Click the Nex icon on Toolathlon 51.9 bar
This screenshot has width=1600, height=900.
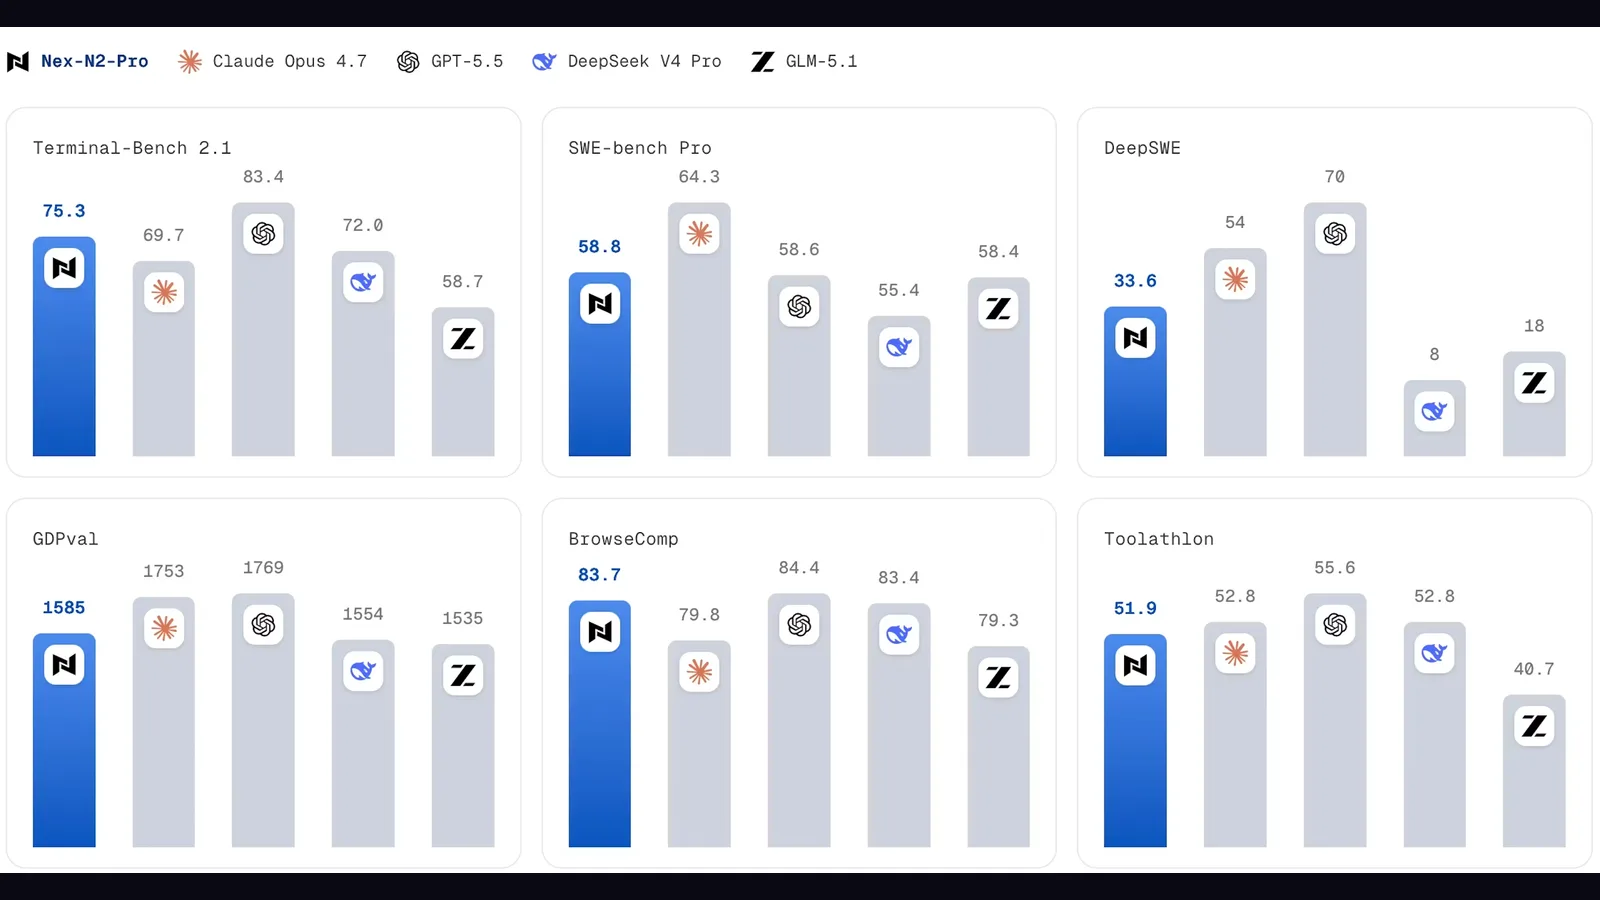(1135, 665)
